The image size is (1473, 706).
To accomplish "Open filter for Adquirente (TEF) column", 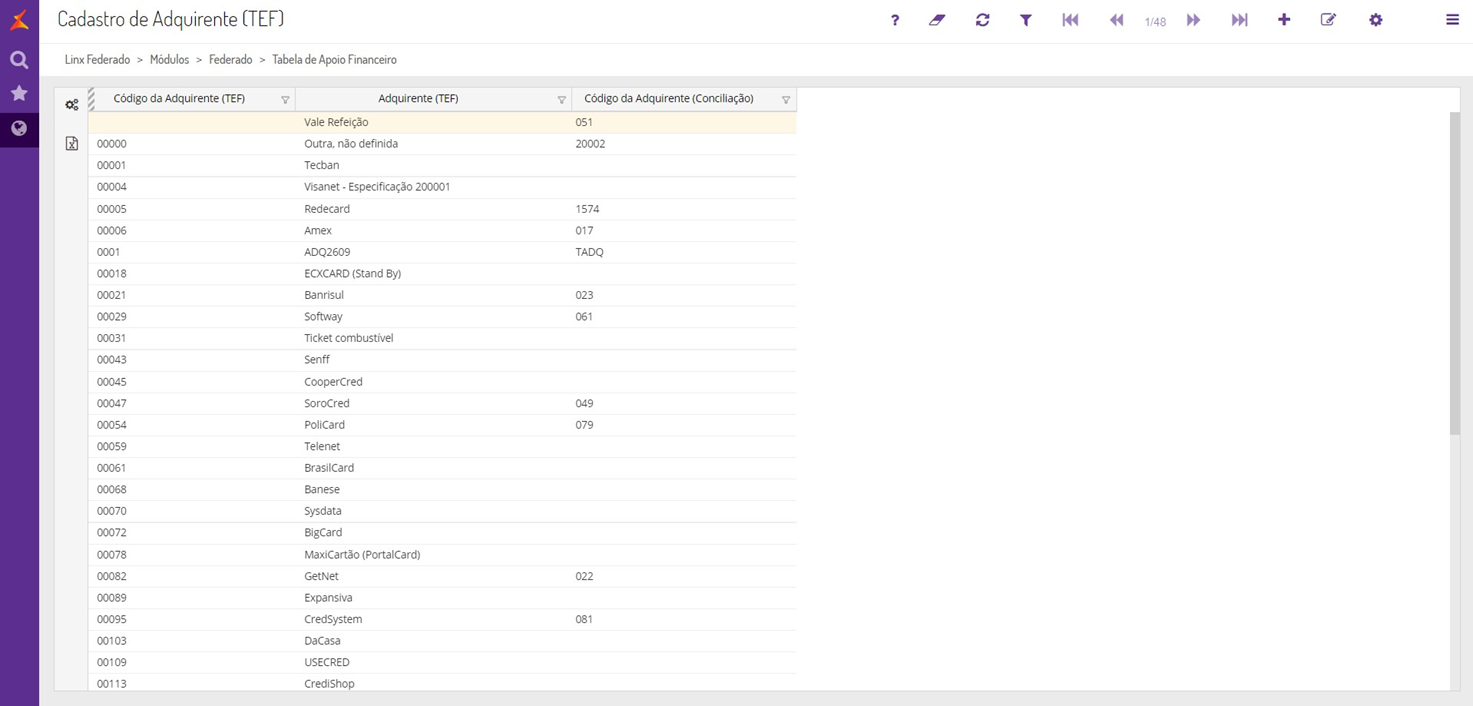I will pos(561,100).
